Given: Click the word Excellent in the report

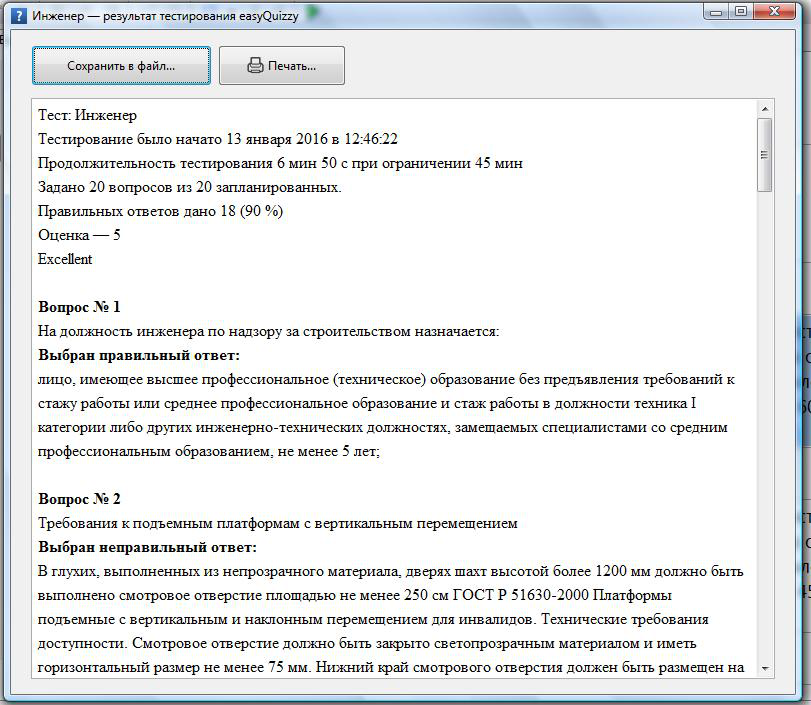Looking at the screenshot, I should pos(65,261).
